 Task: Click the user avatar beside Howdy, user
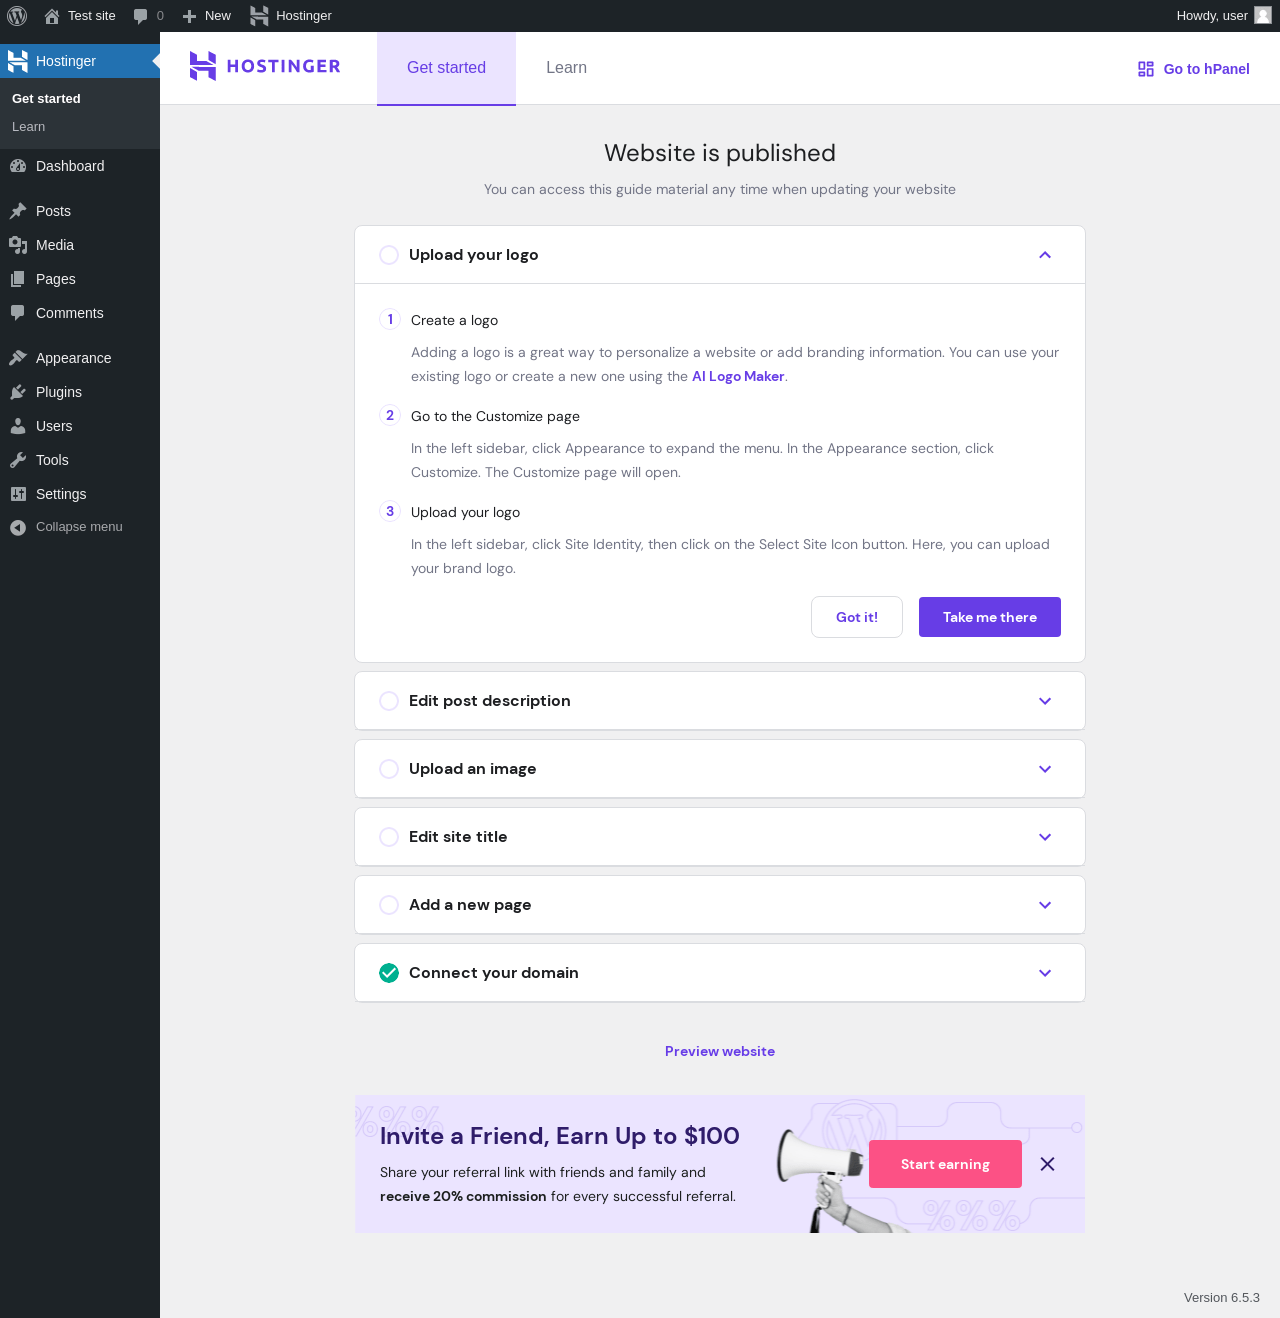(x=1263, y=15)
